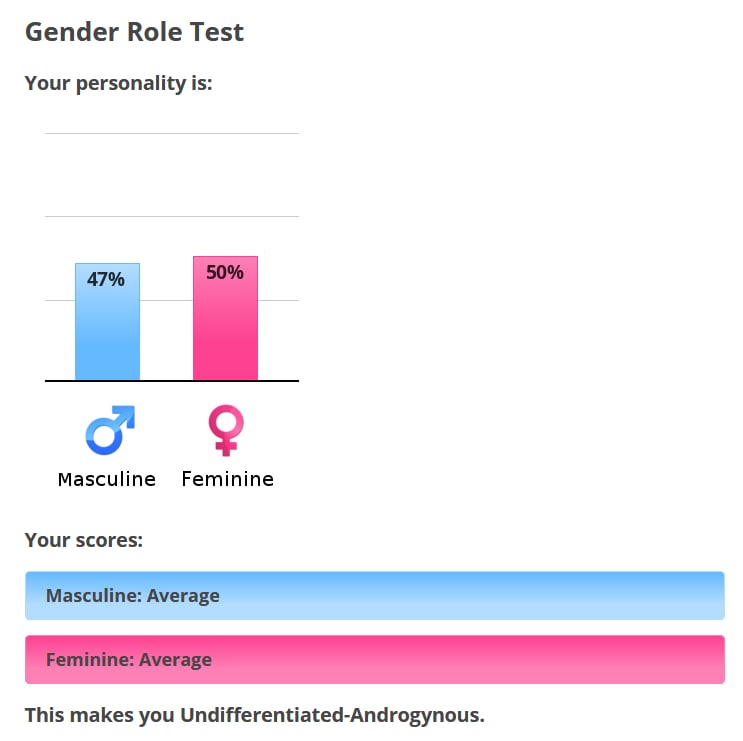Select the 'Feminine: Average' pink score bar
This screenshot has height=741, width=743.
(374, 660)
